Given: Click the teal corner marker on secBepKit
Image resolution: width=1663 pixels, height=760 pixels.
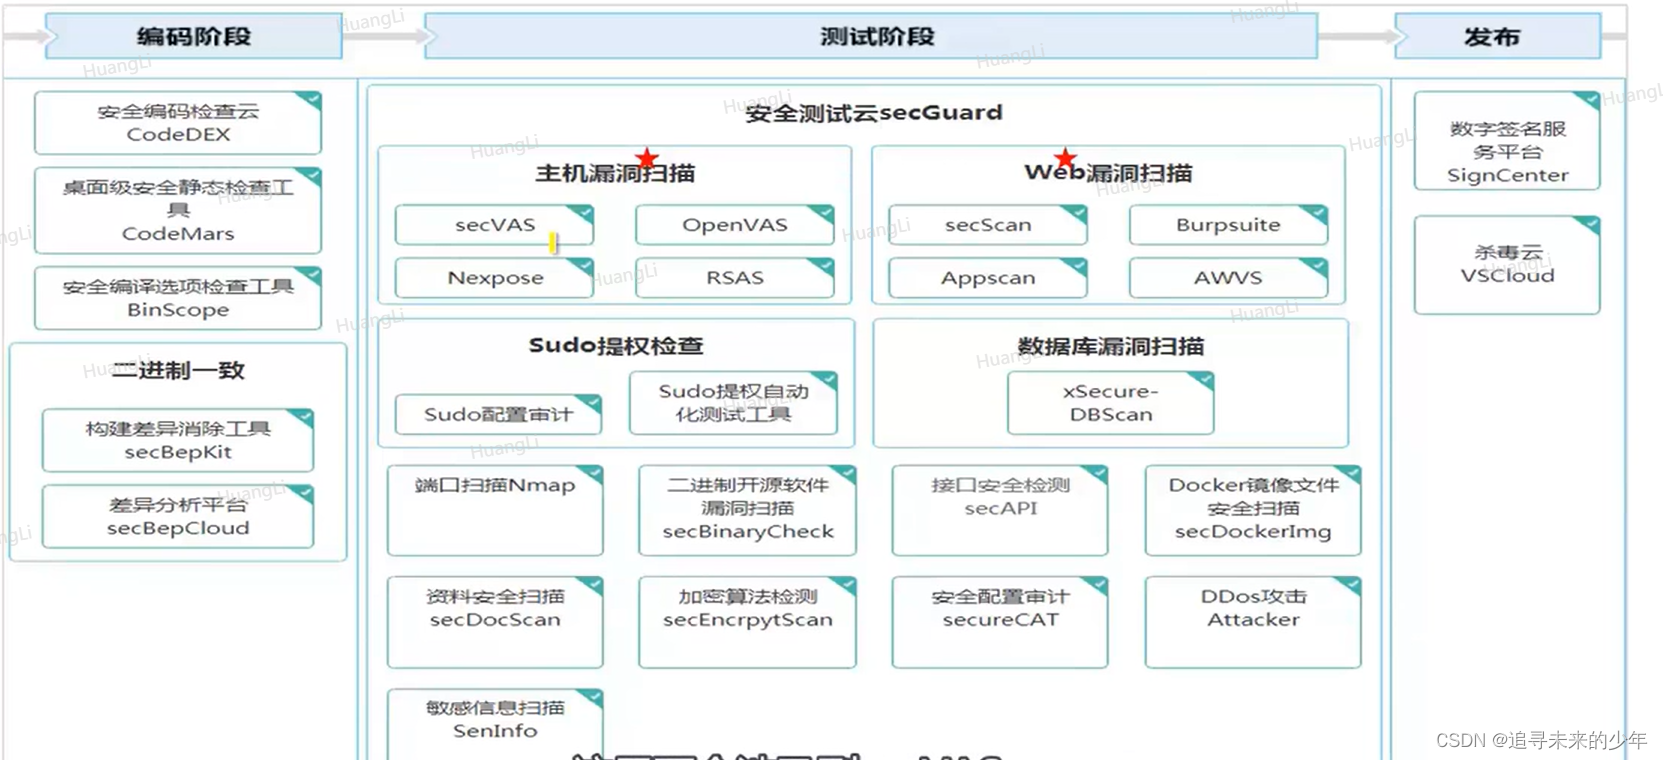Looking at the screenshot, I should coord(303,415).
